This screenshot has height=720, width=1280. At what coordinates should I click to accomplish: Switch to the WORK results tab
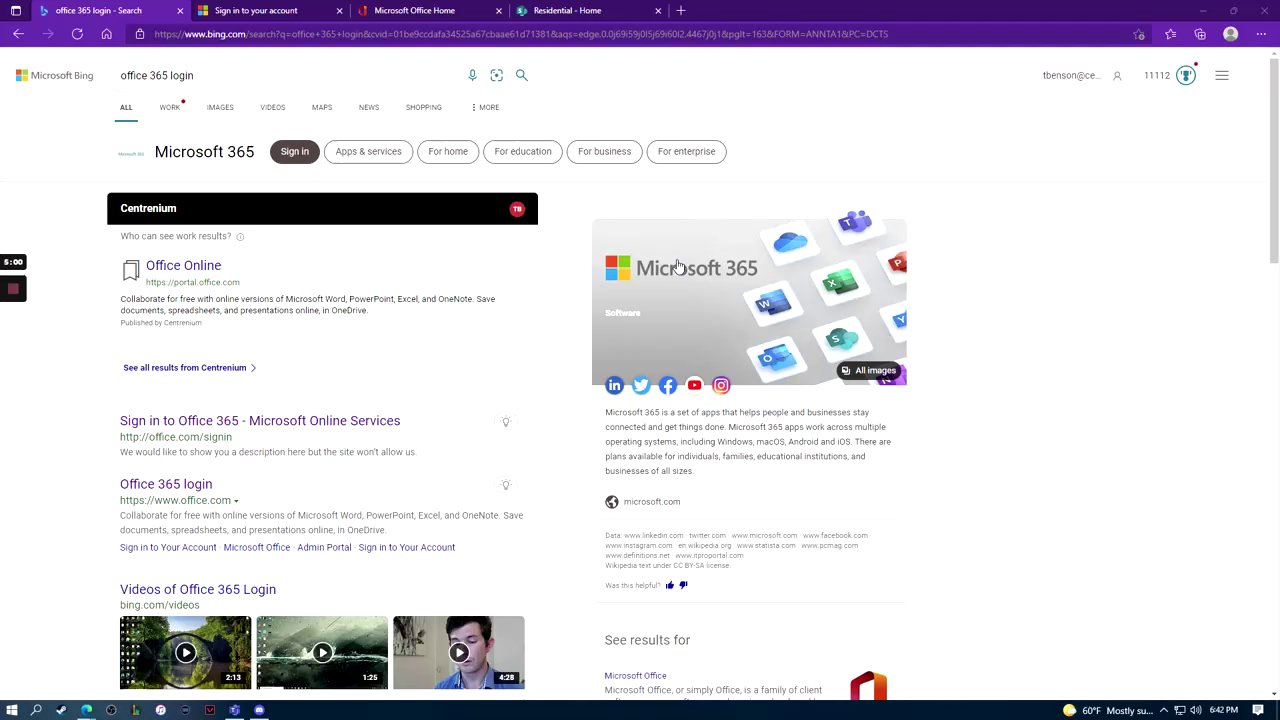tap(170, 107)
